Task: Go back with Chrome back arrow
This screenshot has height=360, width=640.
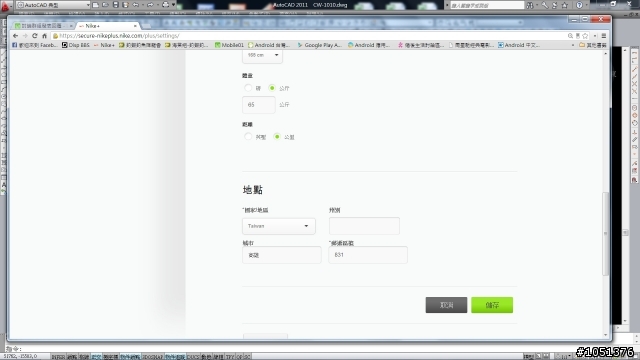Action: pyautogui.click(x=16, y=36)
